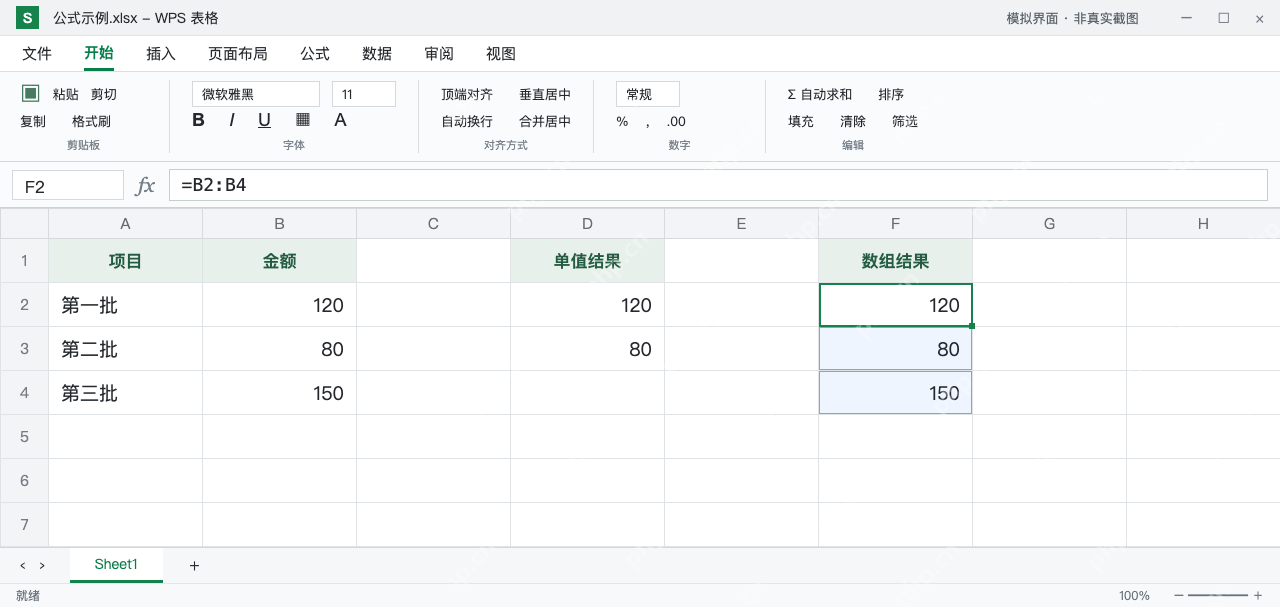
Task: Click the zoom in plus icon
Action: click(x=1258, y=596)
